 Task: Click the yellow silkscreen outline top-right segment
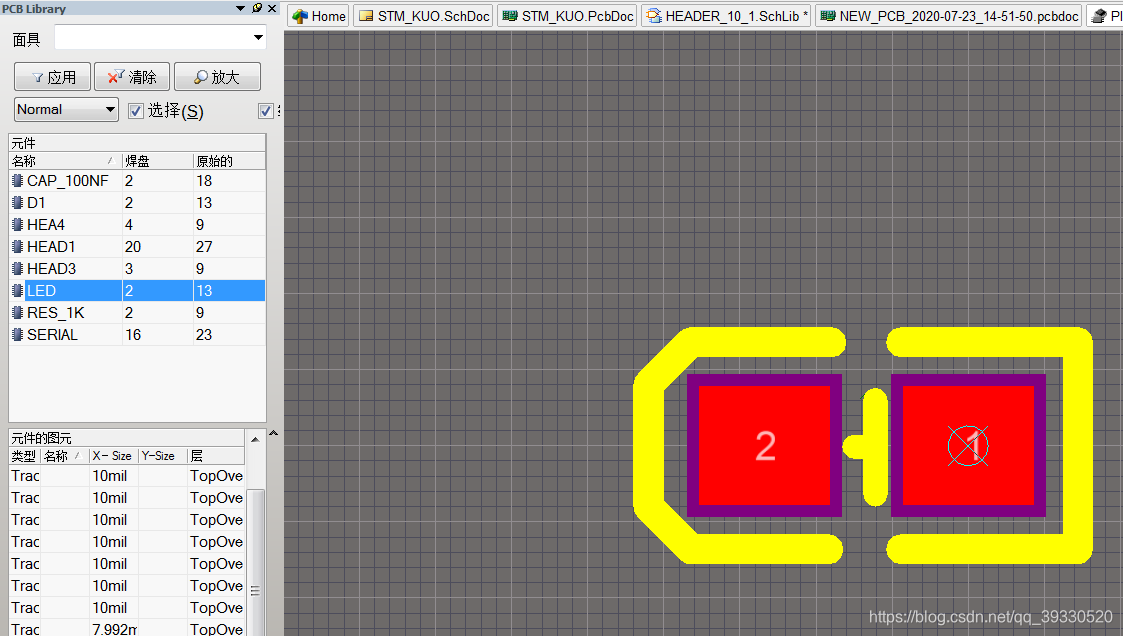[x=988, y=342]
